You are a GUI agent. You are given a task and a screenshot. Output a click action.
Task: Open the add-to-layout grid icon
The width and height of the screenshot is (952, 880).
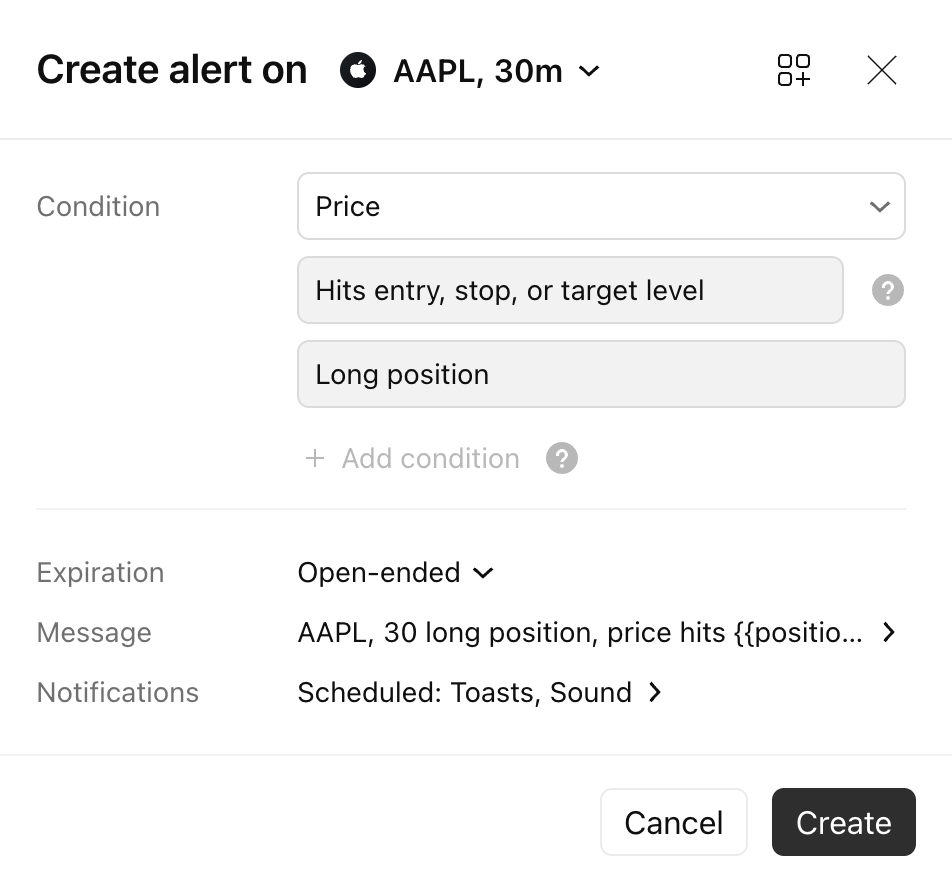coord(794,70)
